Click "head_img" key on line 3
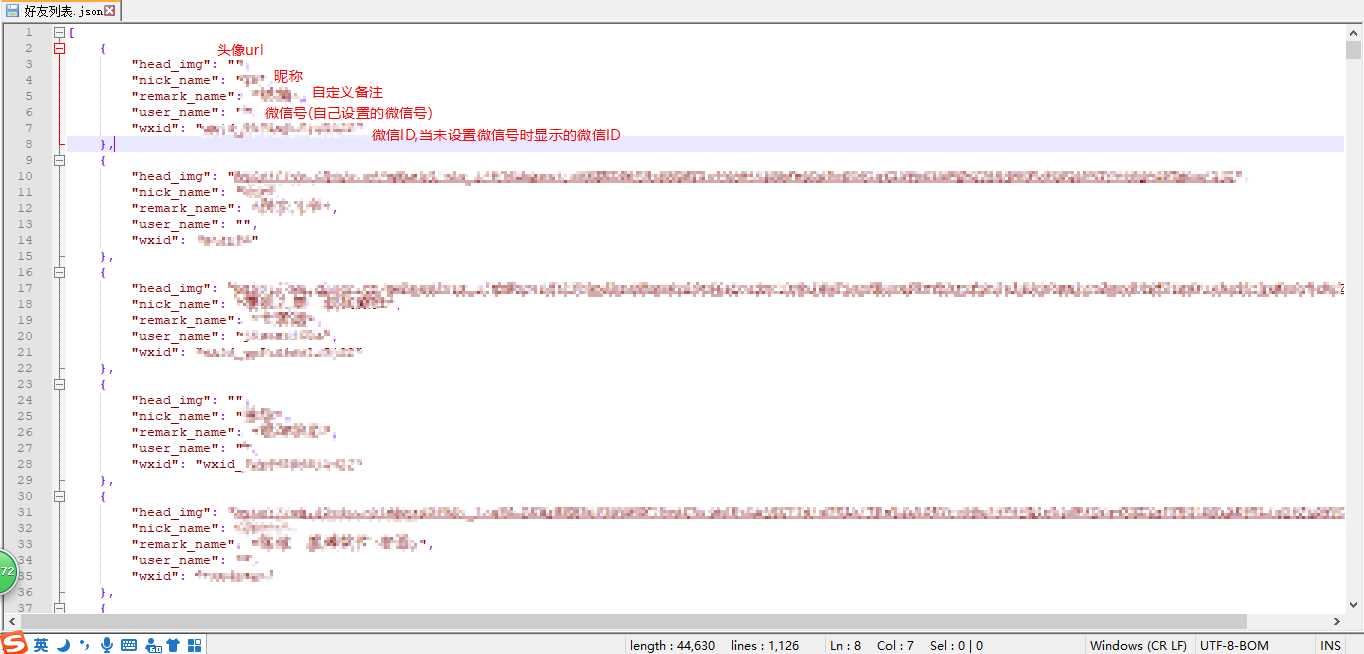The height and width of the screenshot is (654, 1364). coord(172,64)
